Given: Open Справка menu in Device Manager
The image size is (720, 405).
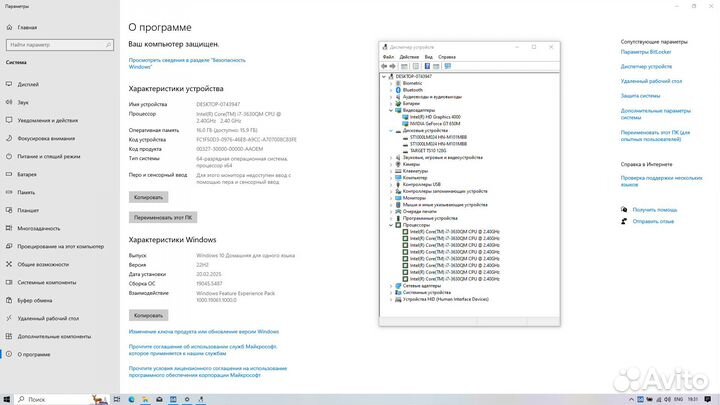Looking at the screenshot, I should click(x=447, y=57).
